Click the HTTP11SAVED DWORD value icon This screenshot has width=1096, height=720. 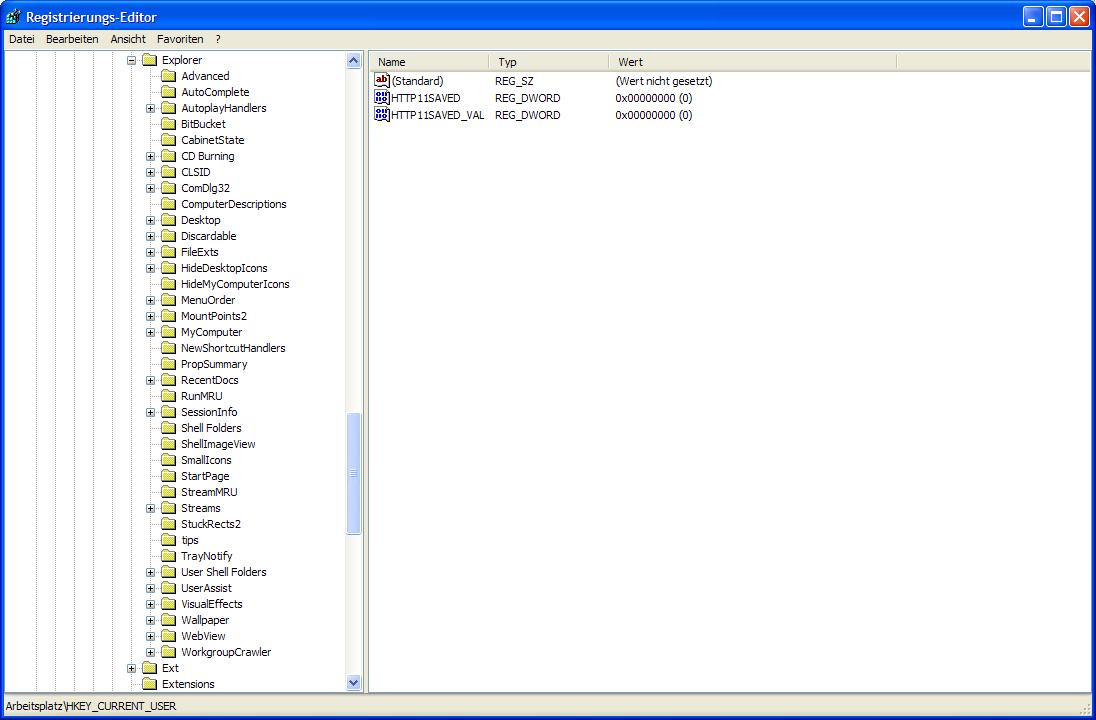tap(382, 98)
